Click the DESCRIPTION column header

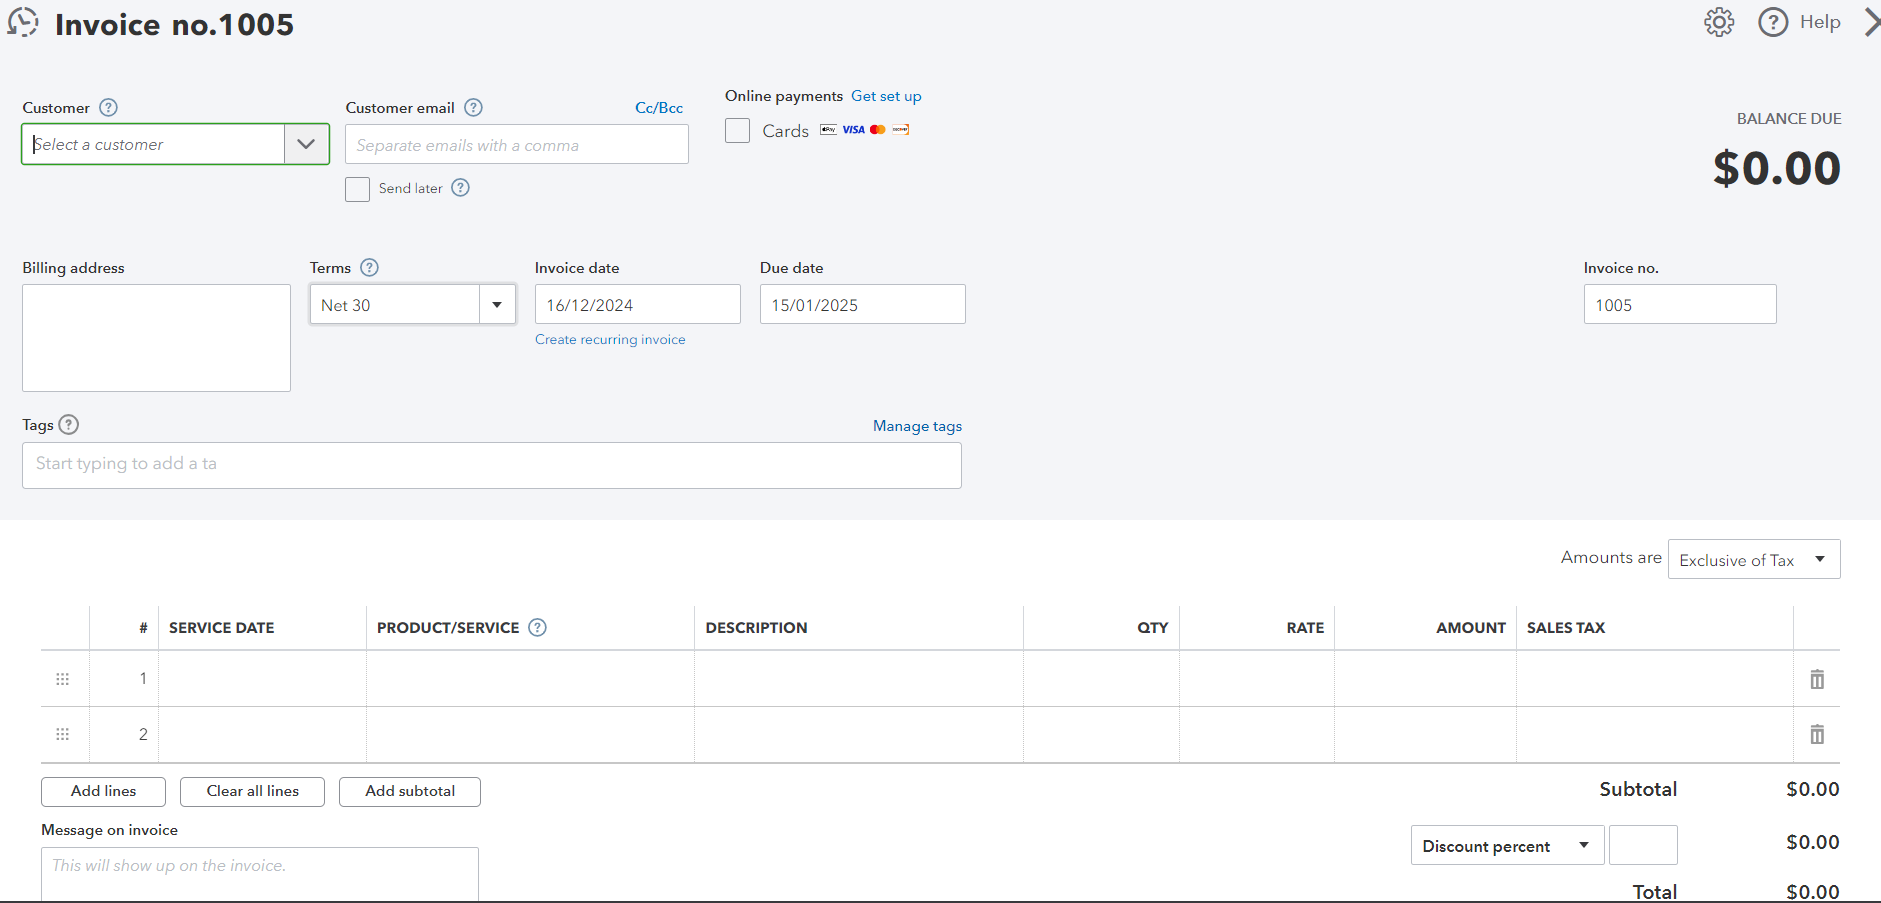click(756, 628)
